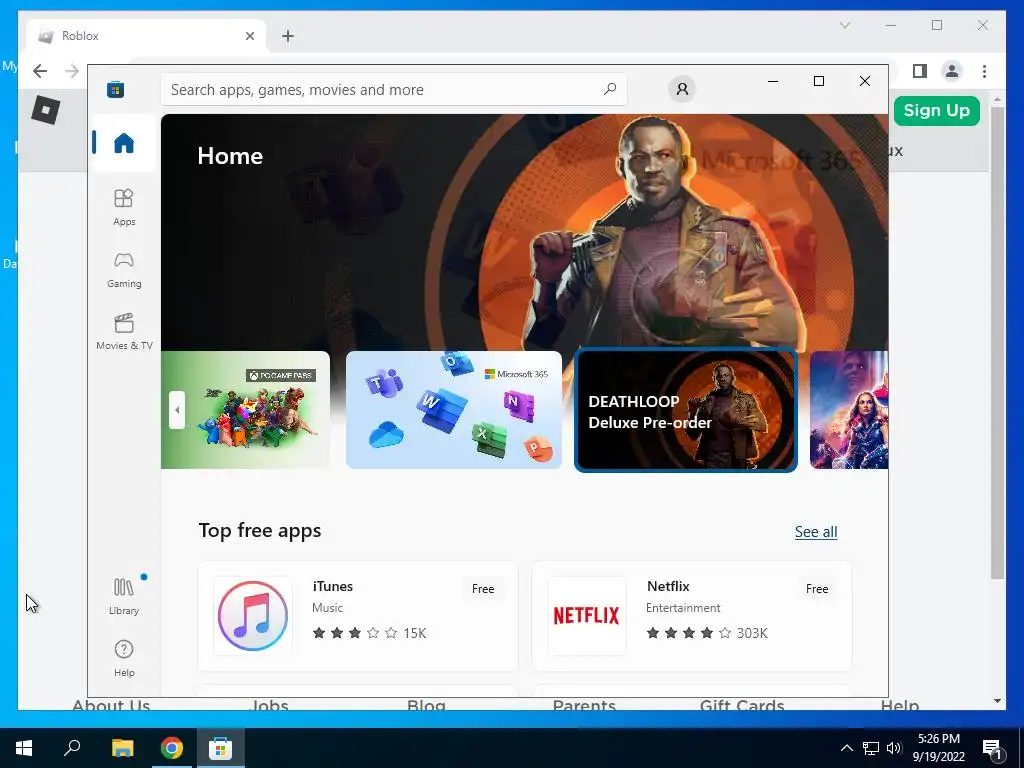The width and height of the screenshot is (1024, 768).
Task: Switch to Chrome from the taskbar
Action: coord(172,748)
